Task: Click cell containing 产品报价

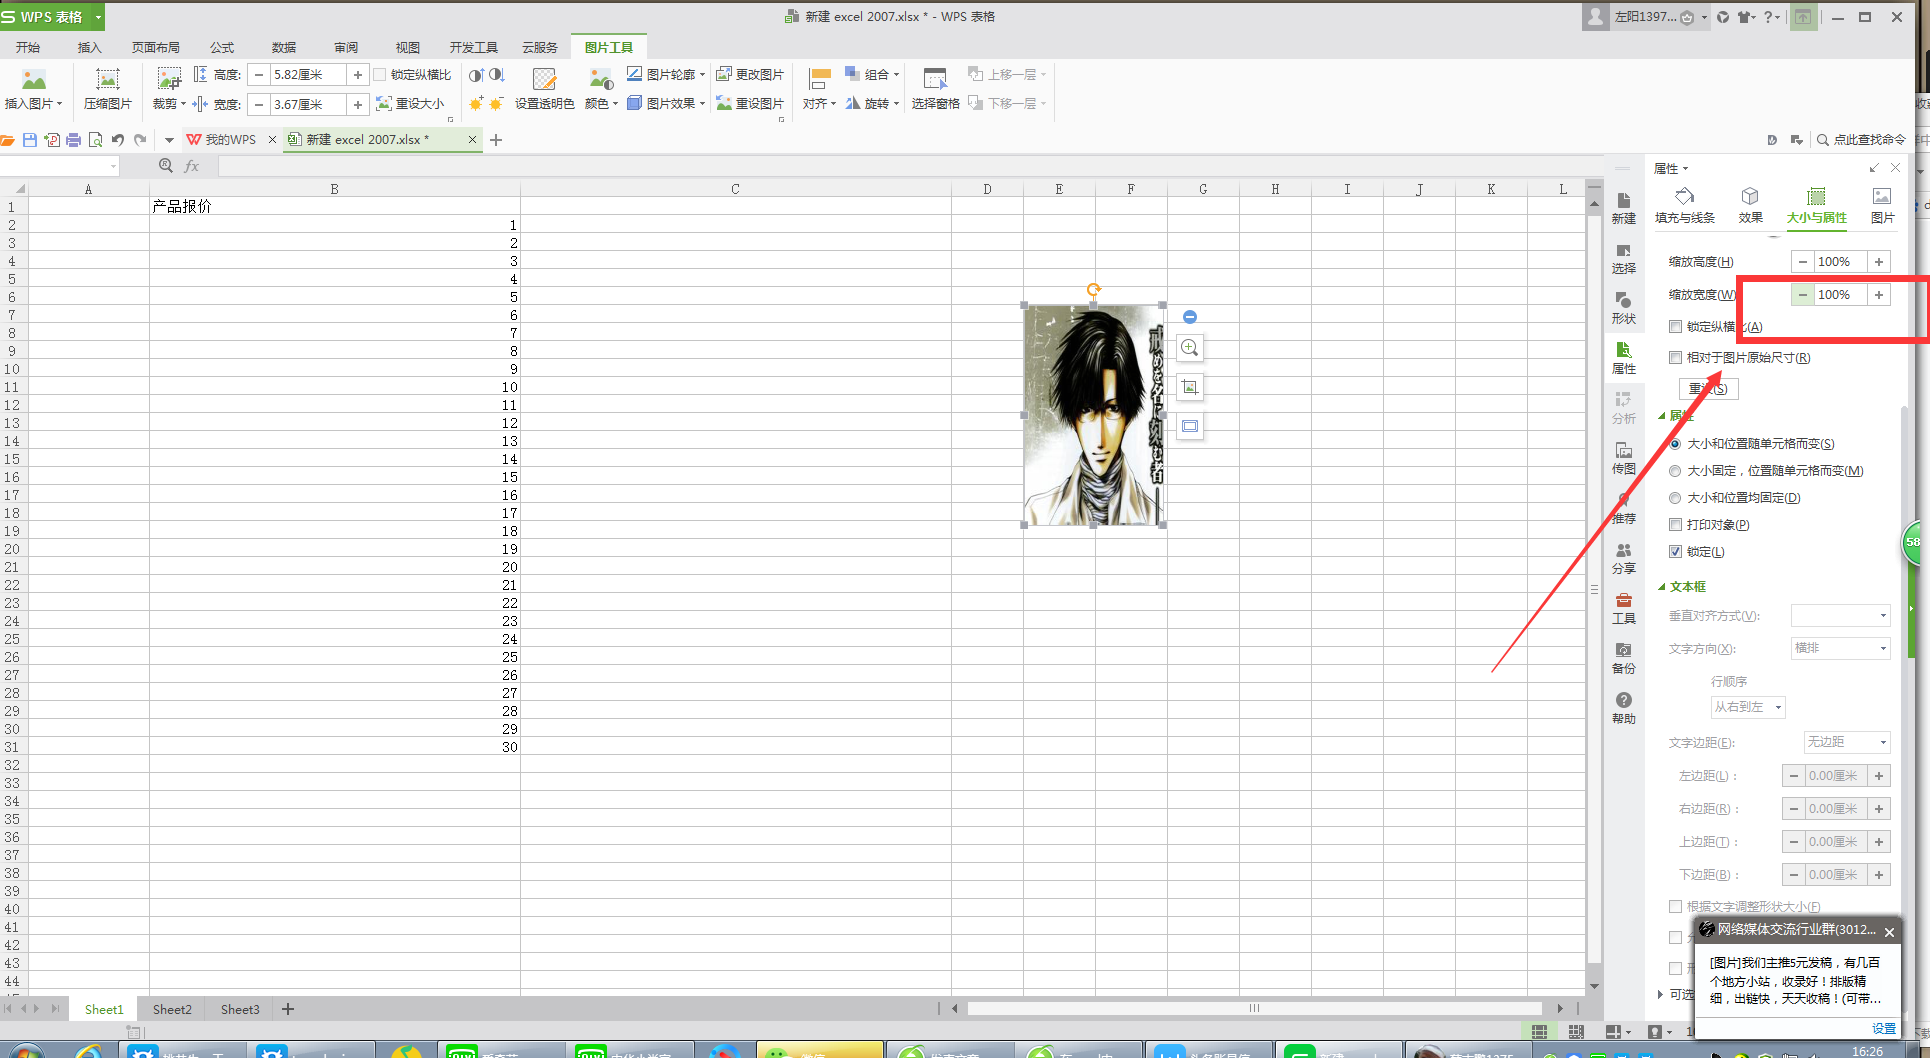Action: coord(334,206)
